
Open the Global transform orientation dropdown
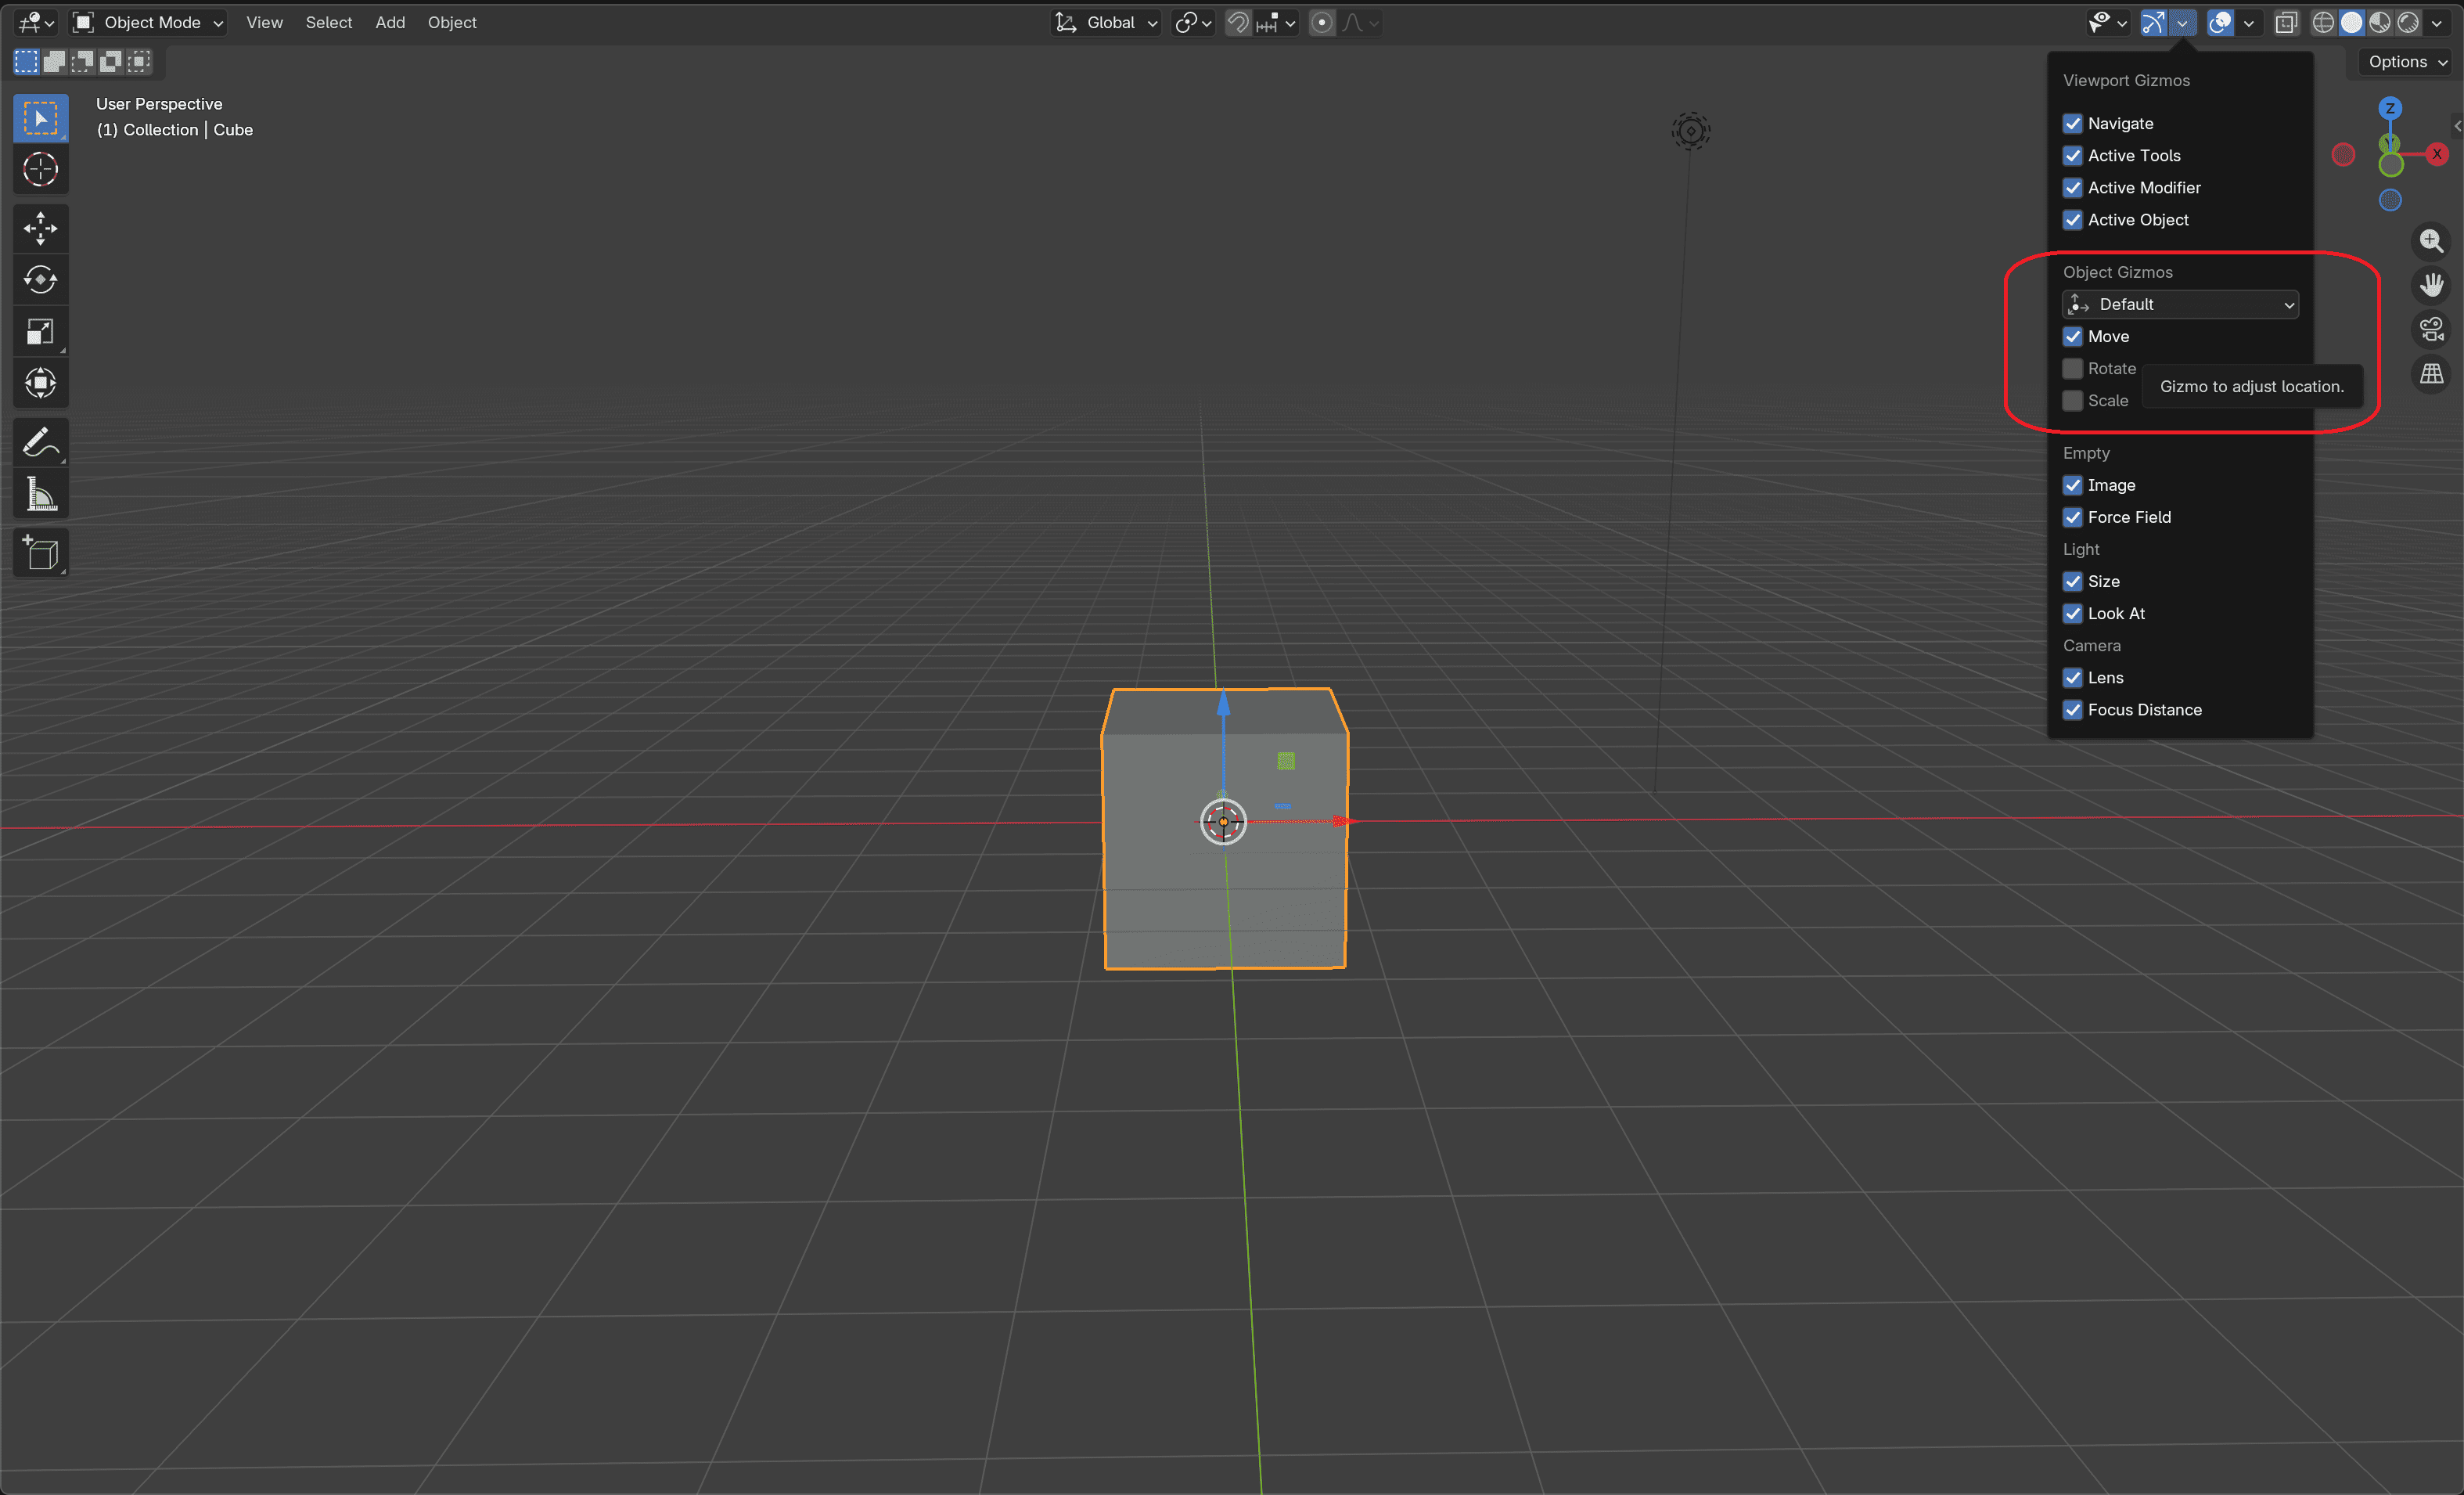(x=1106, y=22)
